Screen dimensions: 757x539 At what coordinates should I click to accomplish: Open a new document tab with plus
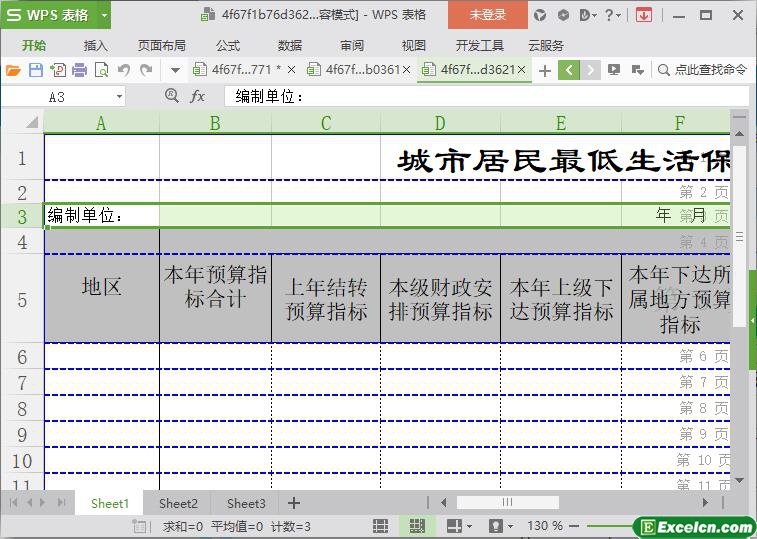point(544,70)
